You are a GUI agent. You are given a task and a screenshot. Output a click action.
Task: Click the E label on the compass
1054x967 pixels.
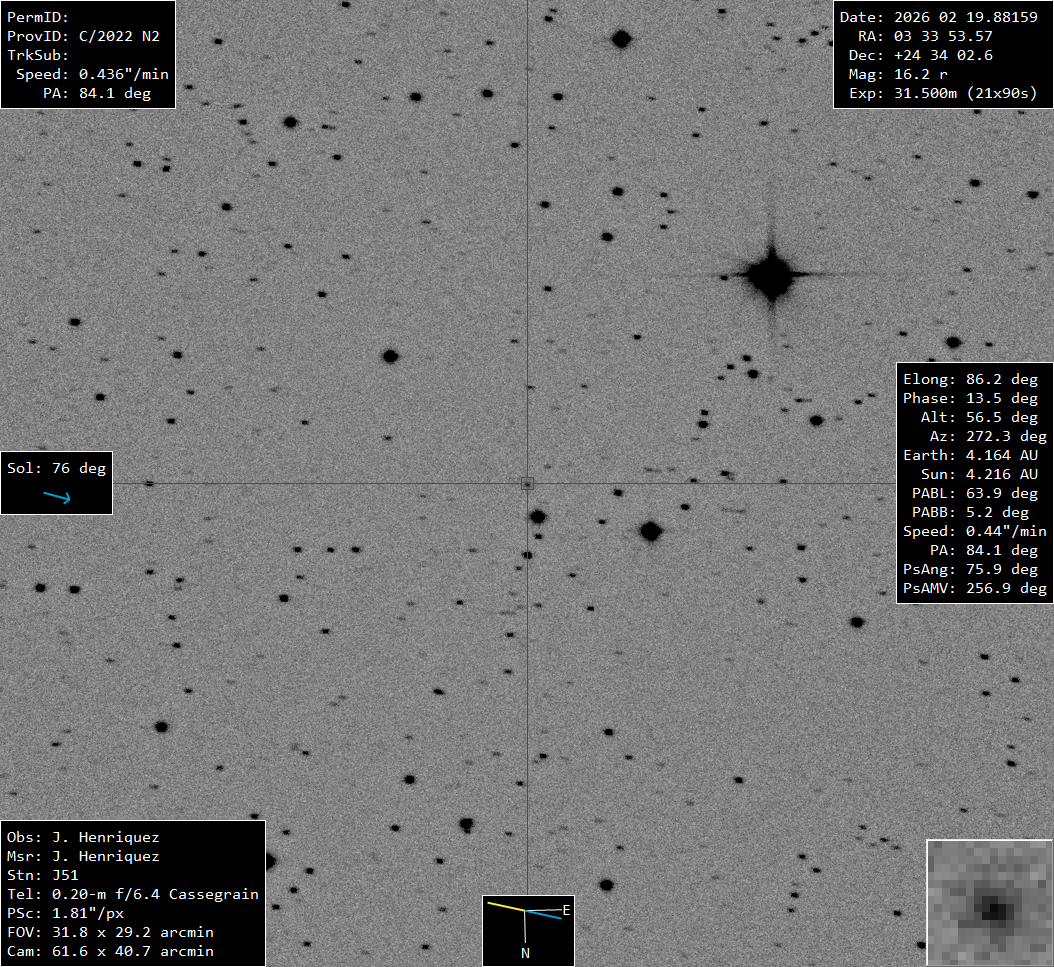click(x=566, y=910)
